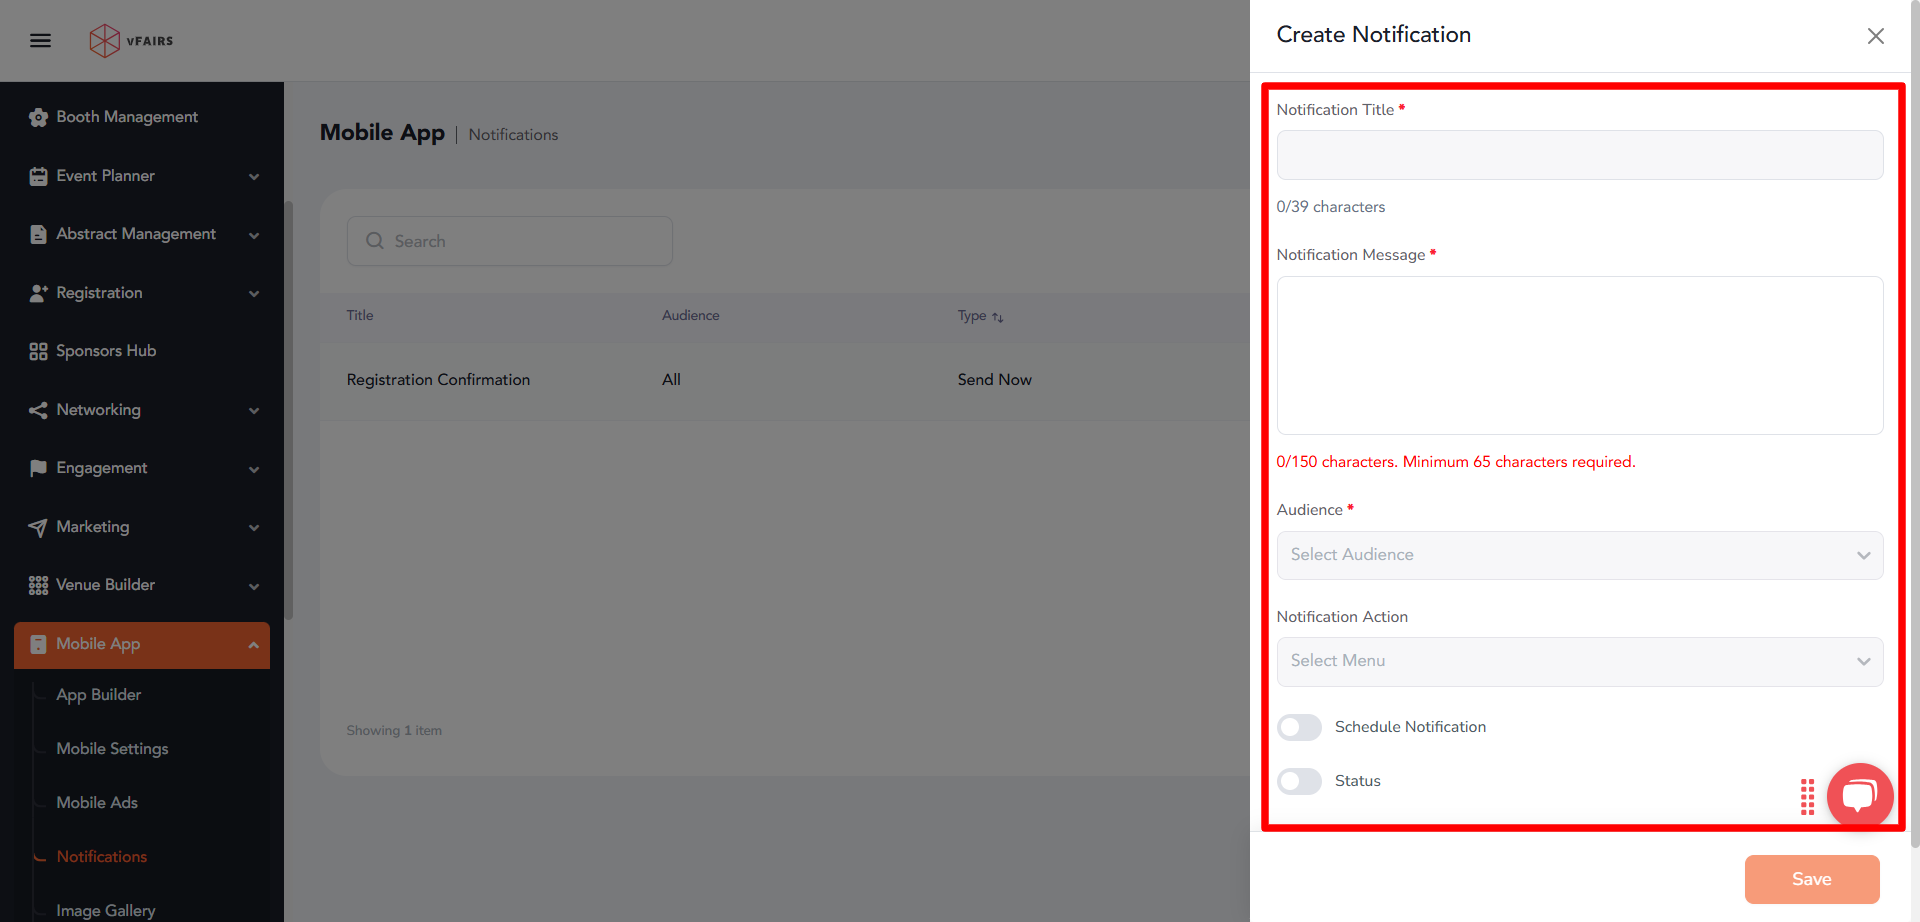Switch to the Image Gallery section

tap(106, 910)
